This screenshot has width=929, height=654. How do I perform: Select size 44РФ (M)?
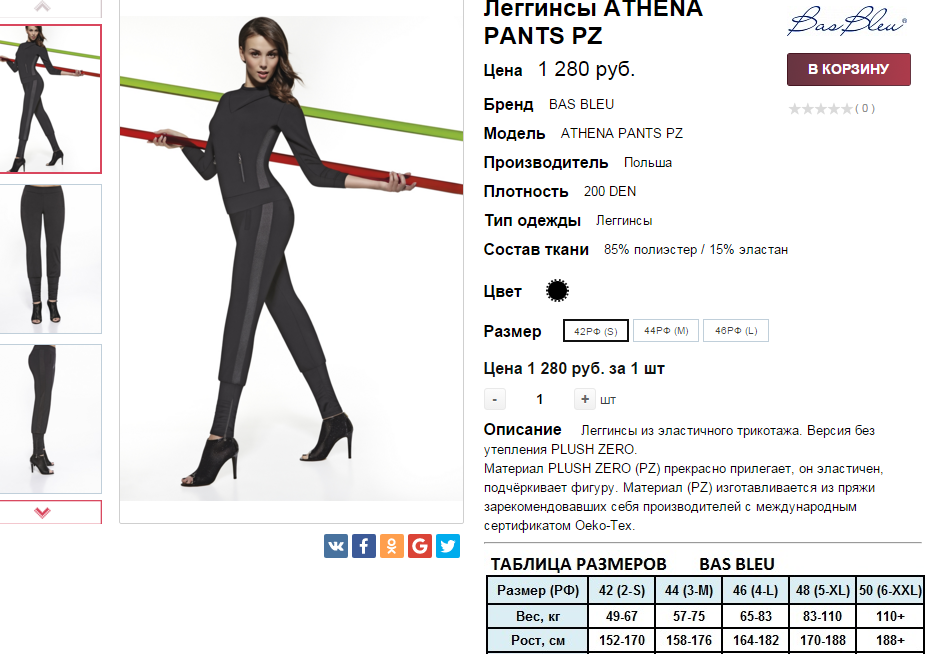(x=666, y=330)
